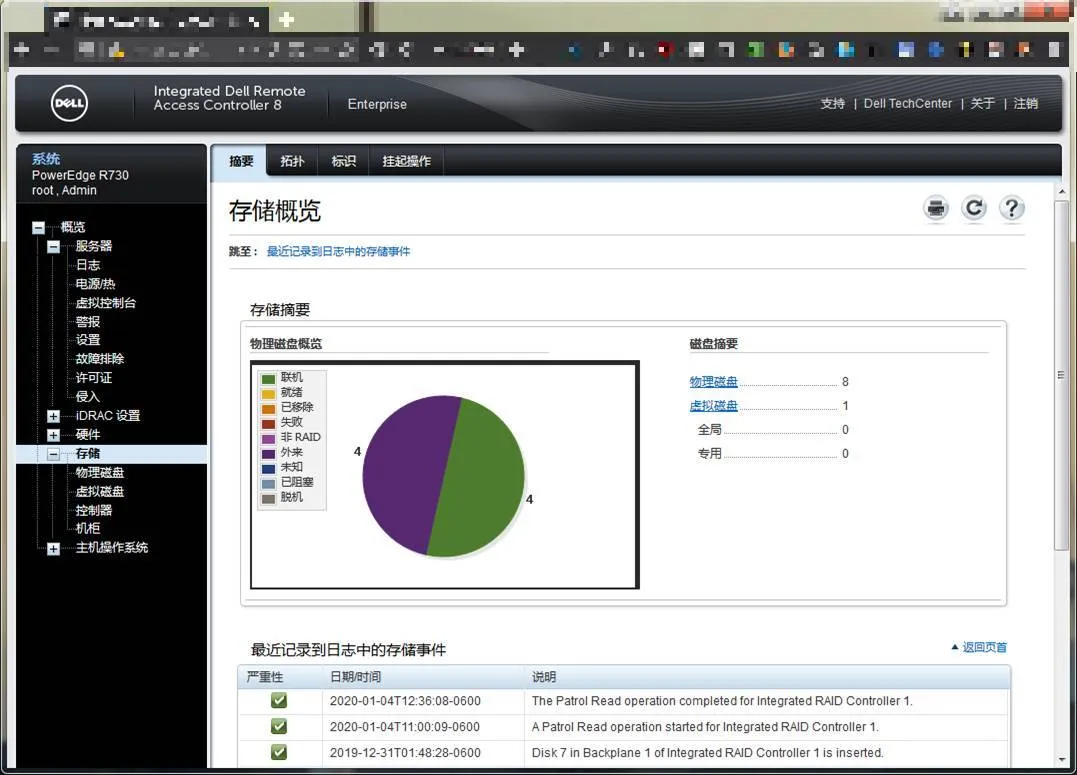Click the green check icon for 12:36:08 event

(279, 701)
